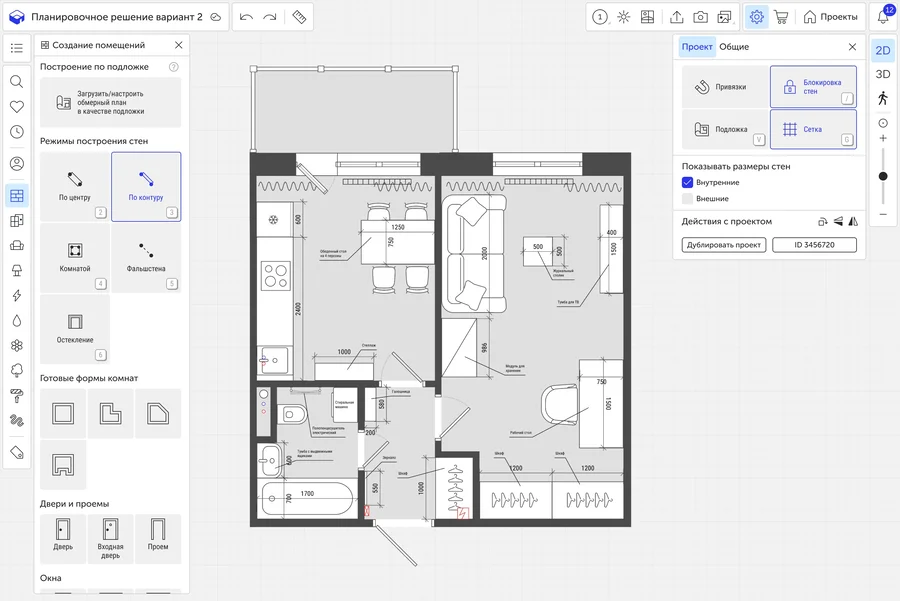
Task: Select the ruler measurement tool
Action: pyautogui.click(x=299, y=17)
